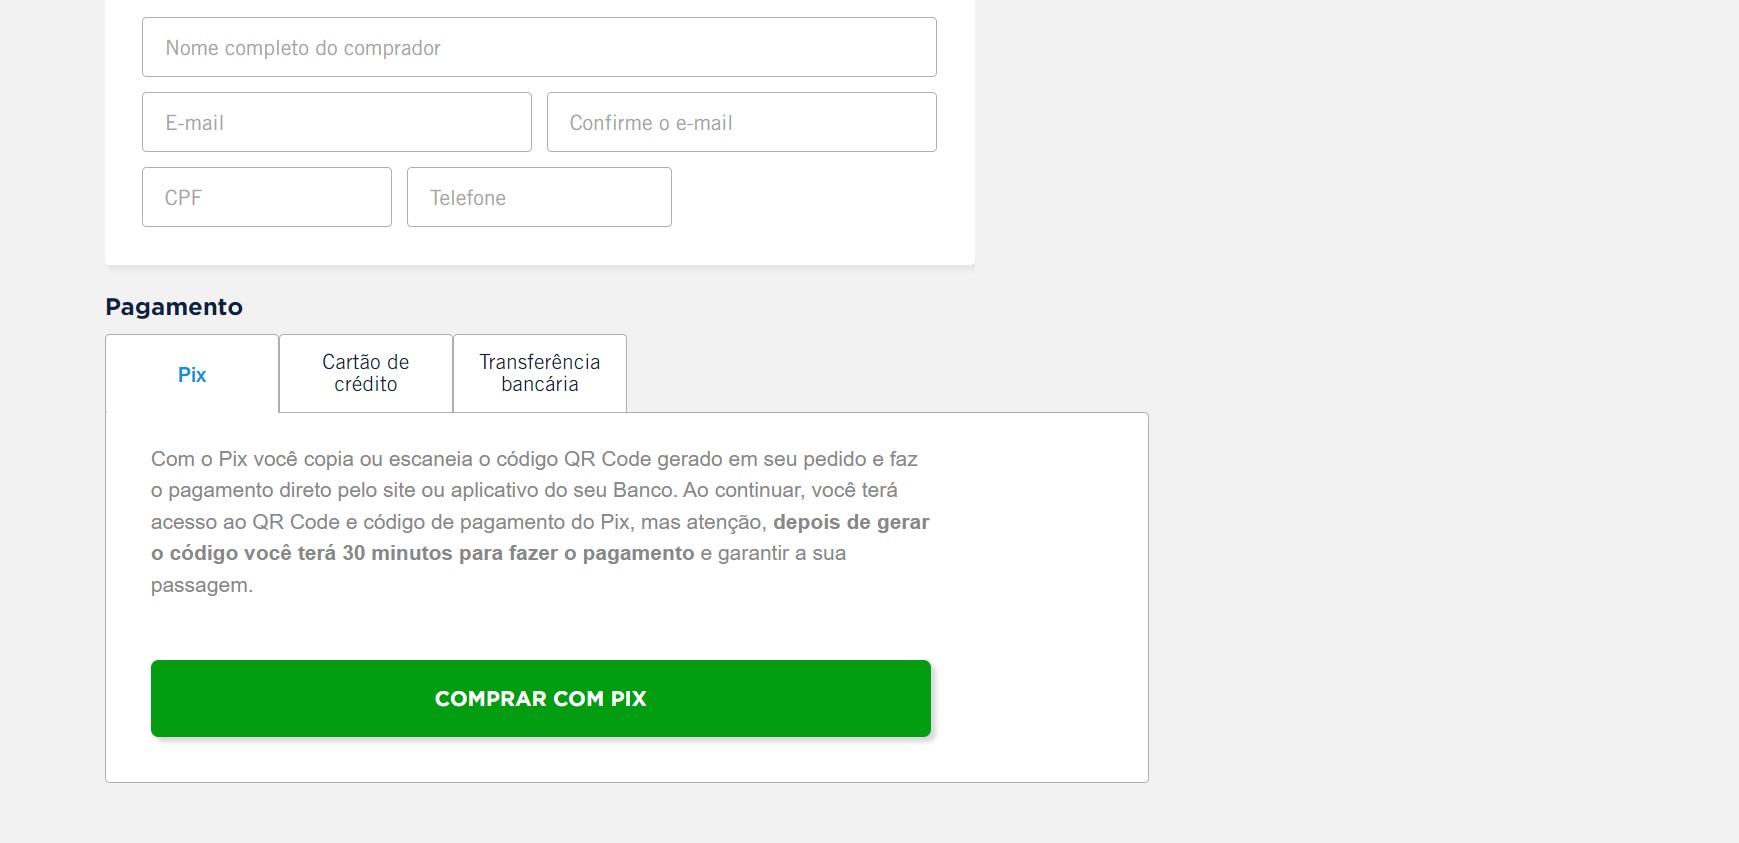The image size is (1739, 843).
Task: Click the blue Pix label text
Action: click(x=192, y=375)
